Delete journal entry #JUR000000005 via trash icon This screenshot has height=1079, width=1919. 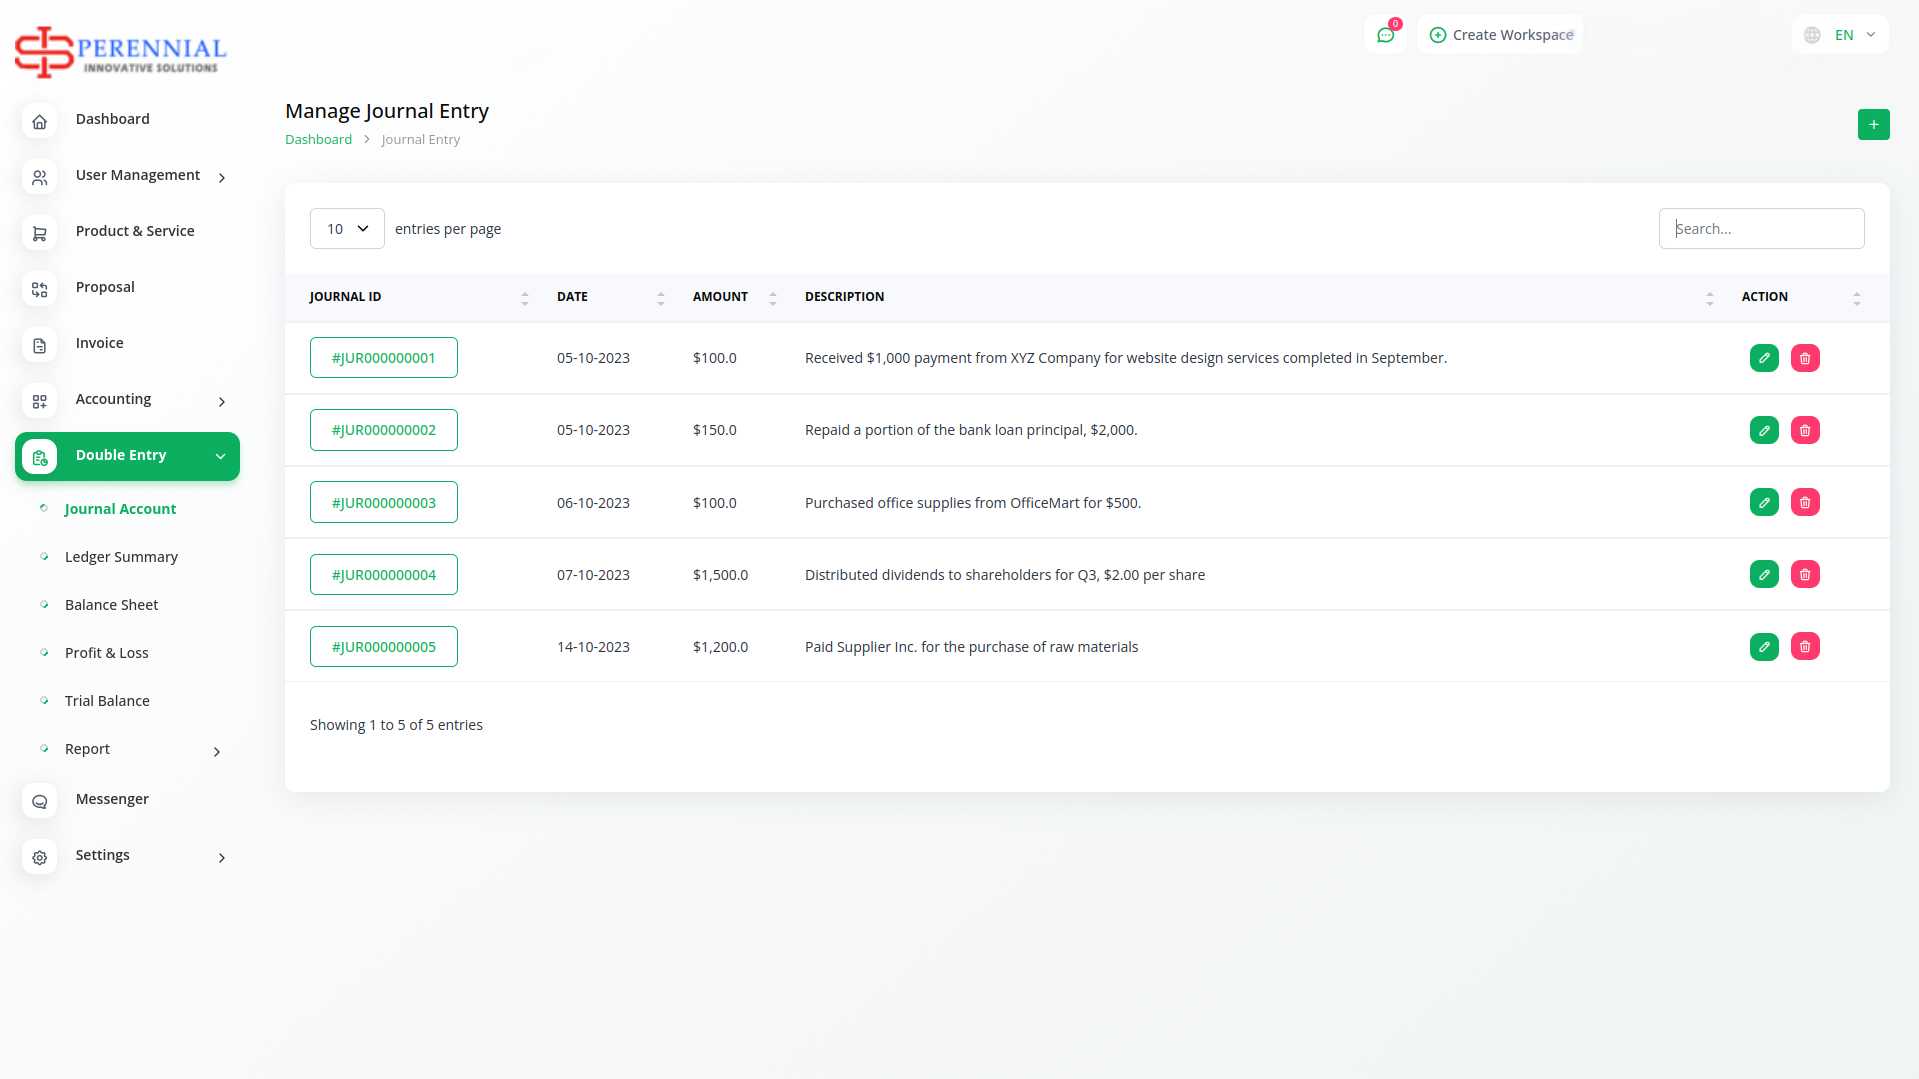point(1804,646)
